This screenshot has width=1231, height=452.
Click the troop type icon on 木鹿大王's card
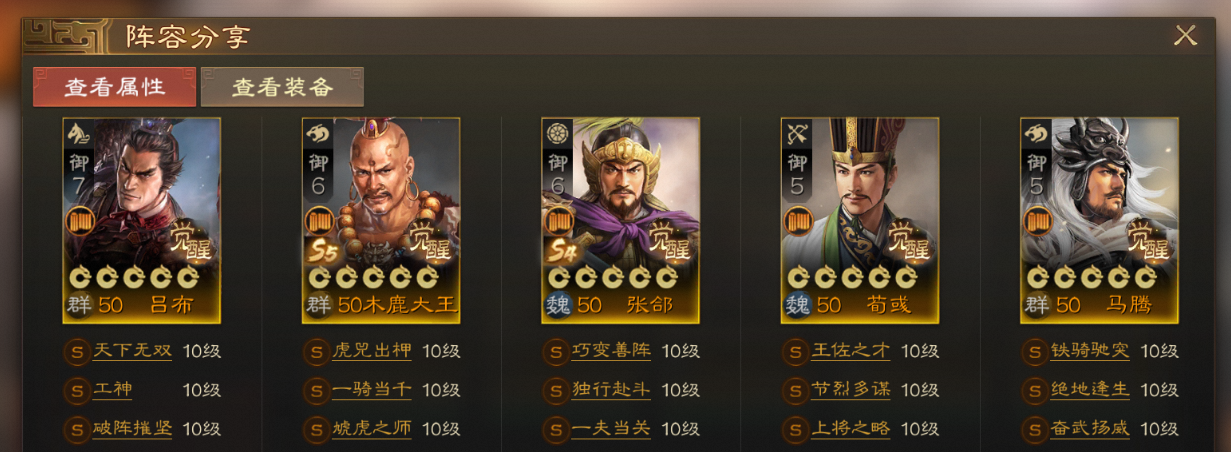click(x=315, y=133)
